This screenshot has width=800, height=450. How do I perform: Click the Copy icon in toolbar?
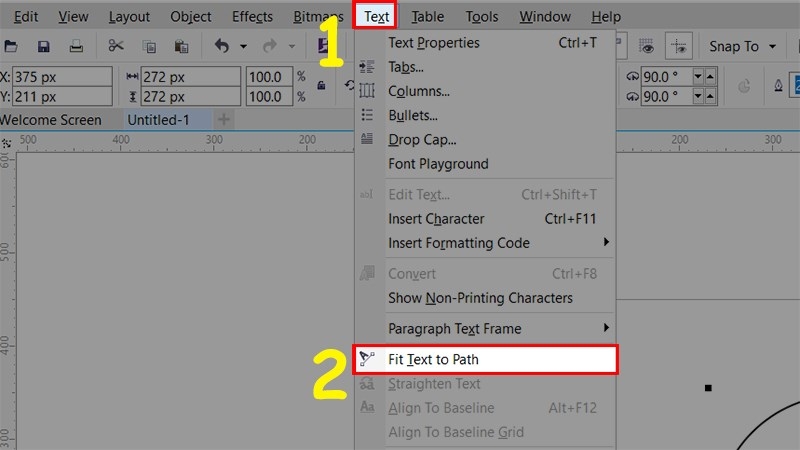[149, 47]
